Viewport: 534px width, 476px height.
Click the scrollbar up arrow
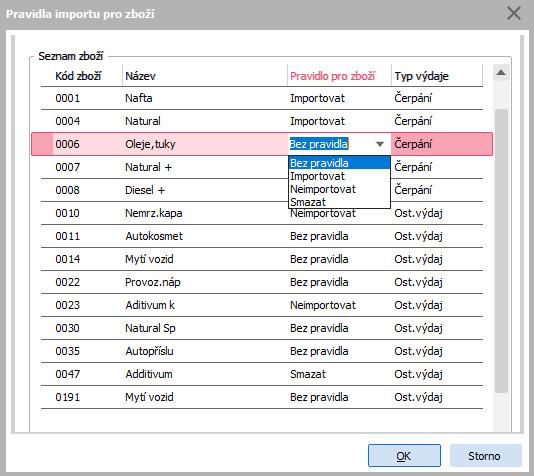(501, 73)
